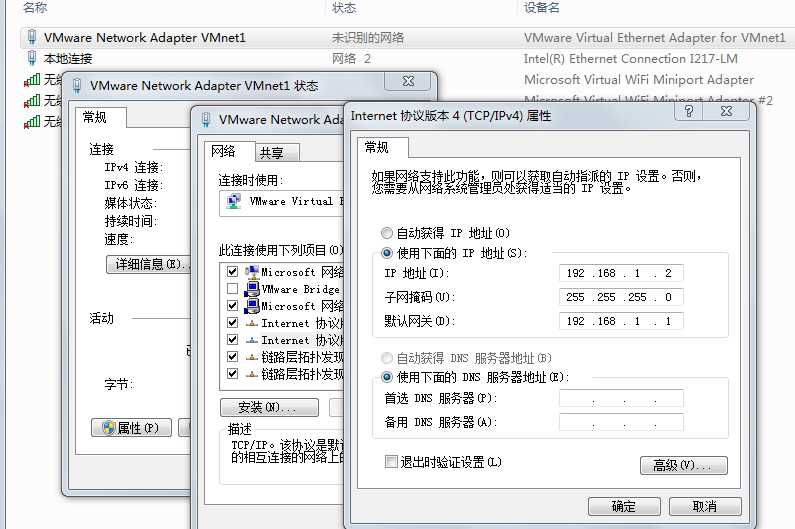Click the VMware Virtual adapter device icon
Viewport: 795px width, 529px height.
[234, 201]
